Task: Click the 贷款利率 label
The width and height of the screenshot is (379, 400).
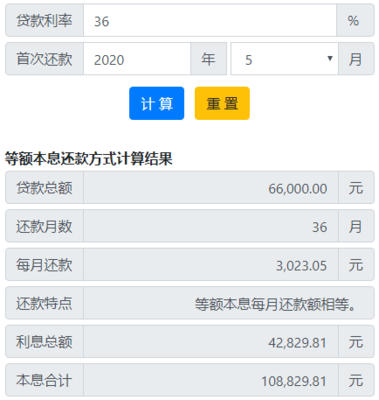Action: (x=44, y=21)
